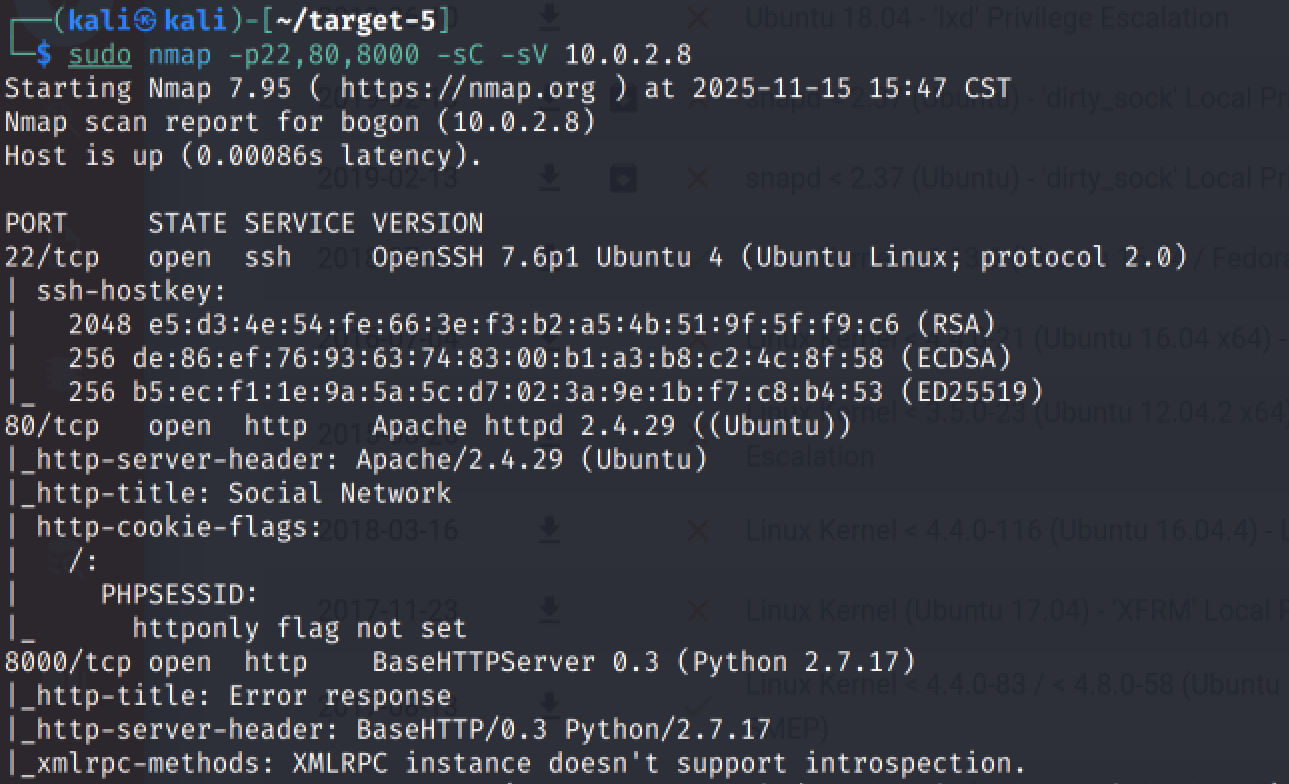
Task: Open 'Linux Kernel < 4.4.0-116 (Ubuntu 16.04.4)' link
Action: point(1017,530)
